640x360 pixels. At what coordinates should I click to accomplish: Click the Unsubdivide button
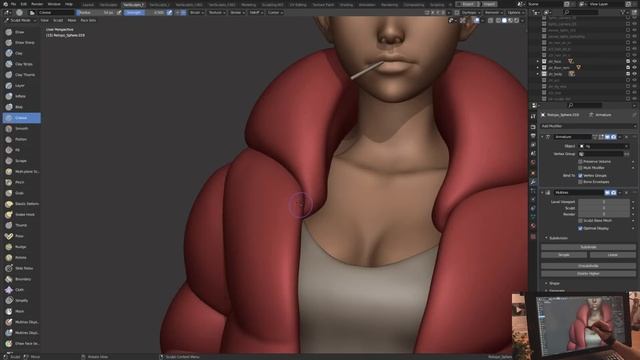[x=588, y=266]
